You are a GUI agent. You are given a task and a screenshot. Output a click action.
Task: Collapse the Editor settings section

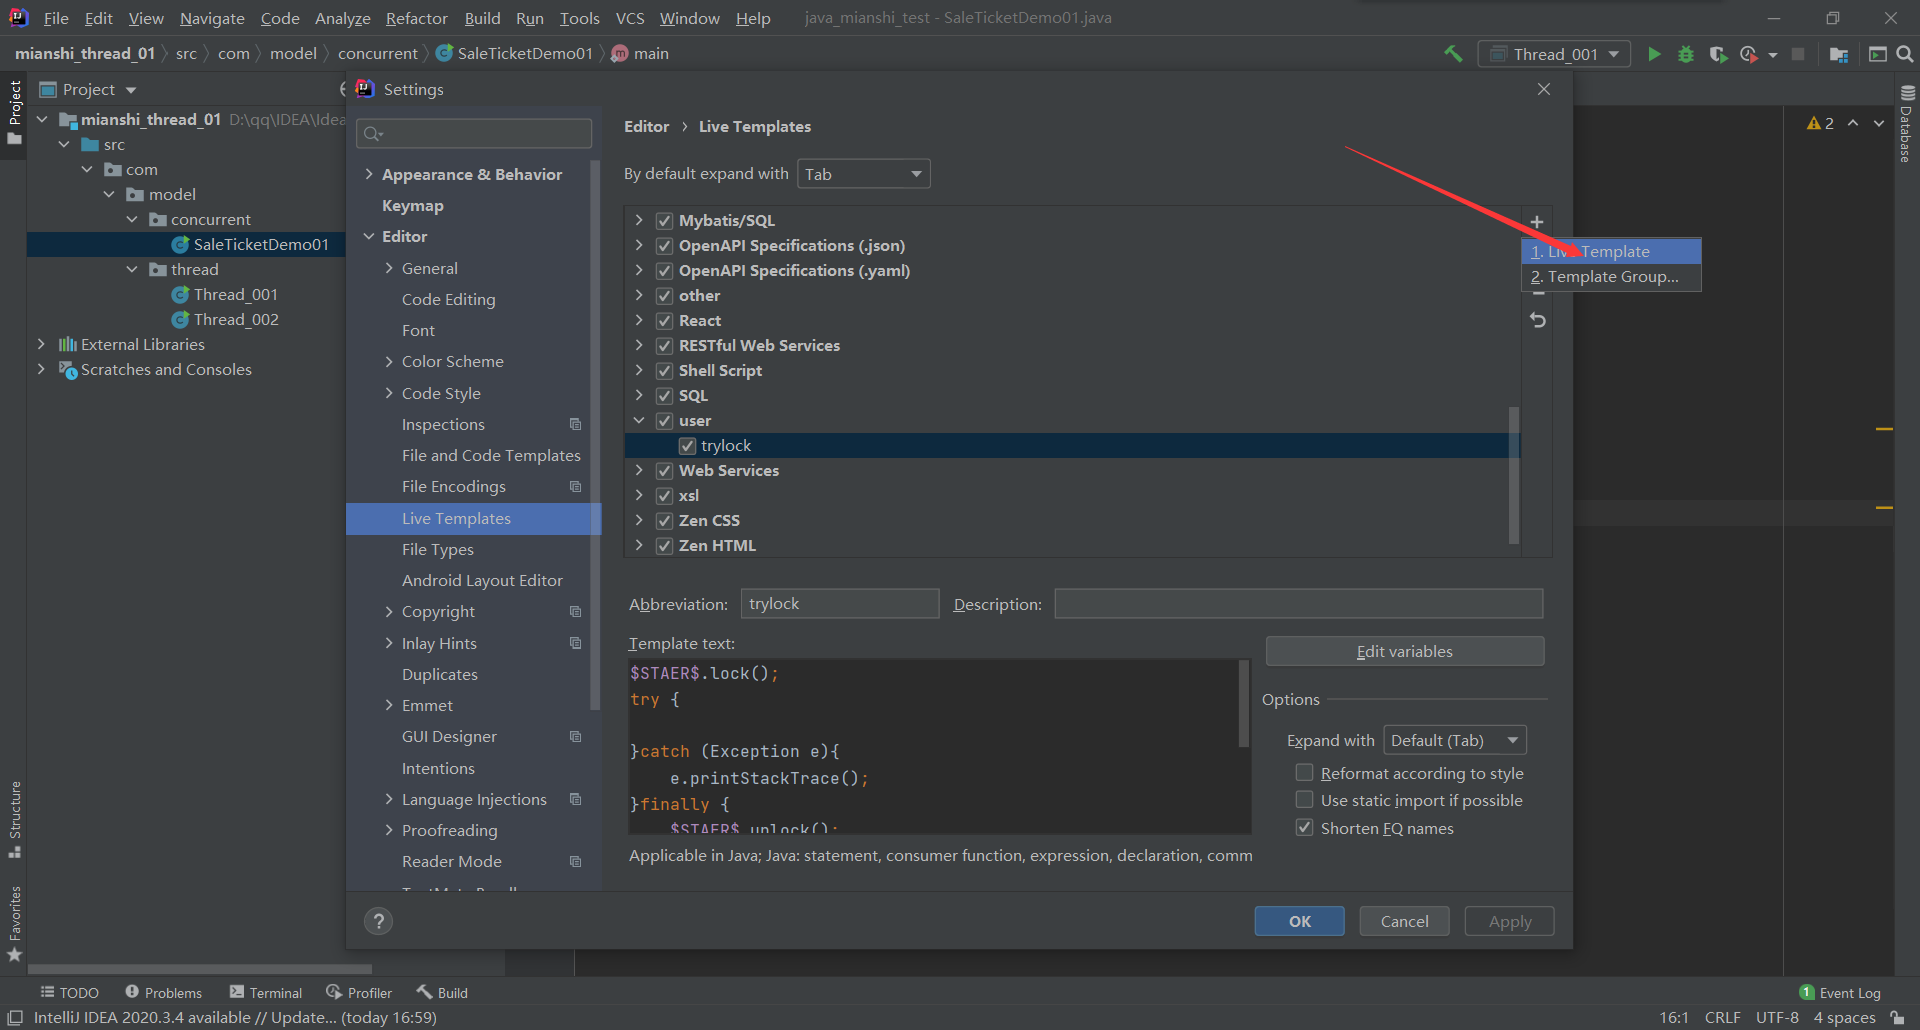[x=369, y=236]
